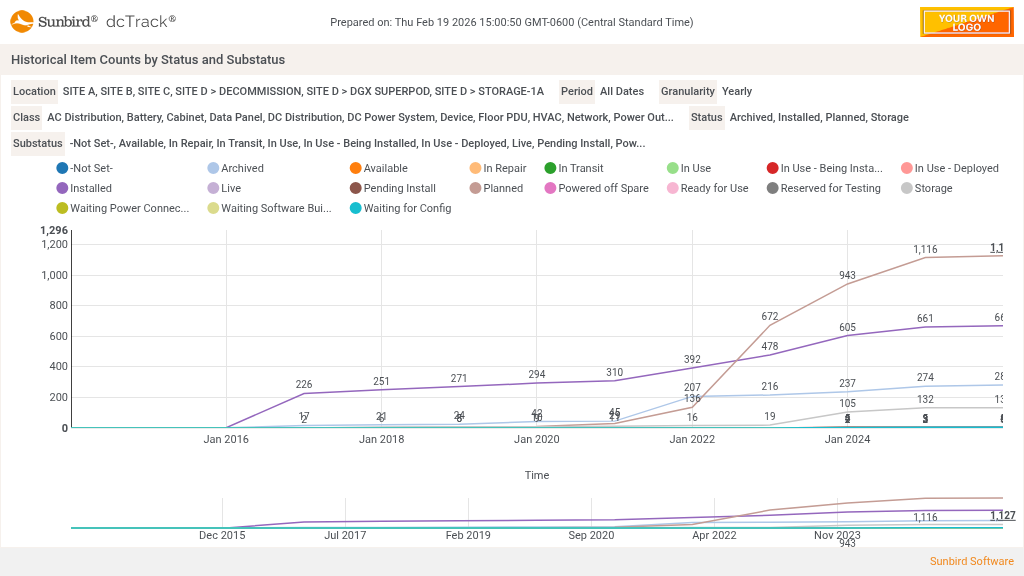Click the Storage legend marker
This screenshot has width=1024, height=576.
tap(907, 188)
